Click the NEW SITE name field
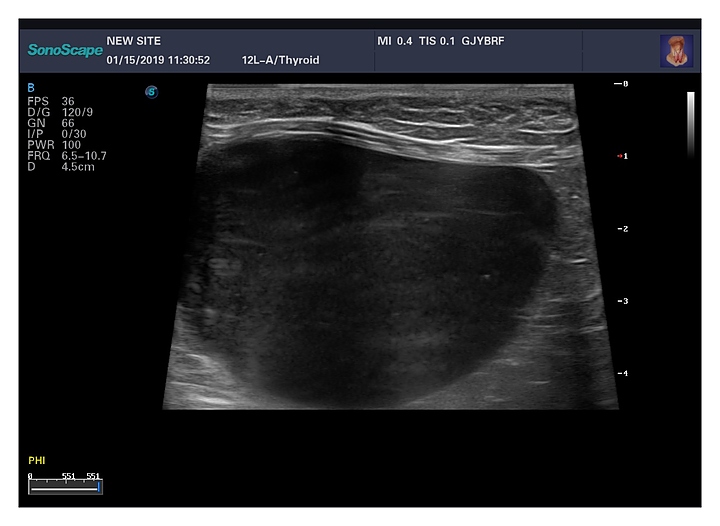The image size is (720, 526). [x=133, y=41]
